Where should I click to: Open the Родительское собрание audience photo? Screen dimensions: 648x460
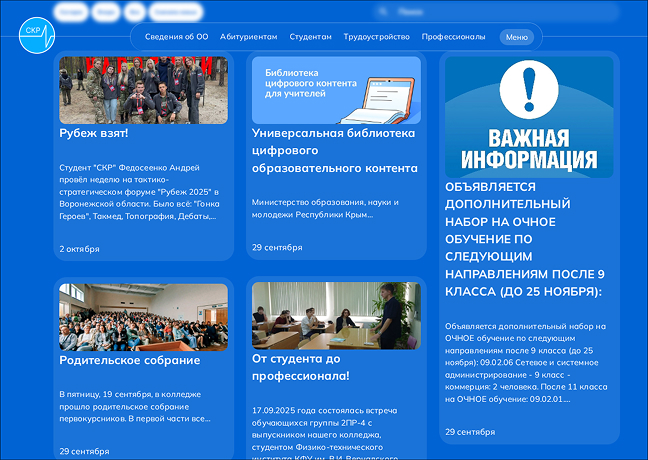(x=143, y=316)
